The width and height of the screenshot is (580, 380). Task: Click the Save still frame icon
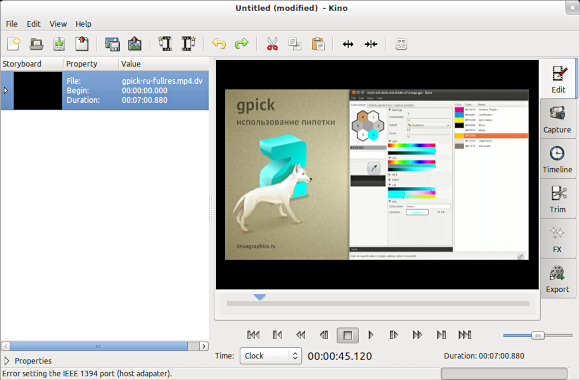tap(112, 44)
